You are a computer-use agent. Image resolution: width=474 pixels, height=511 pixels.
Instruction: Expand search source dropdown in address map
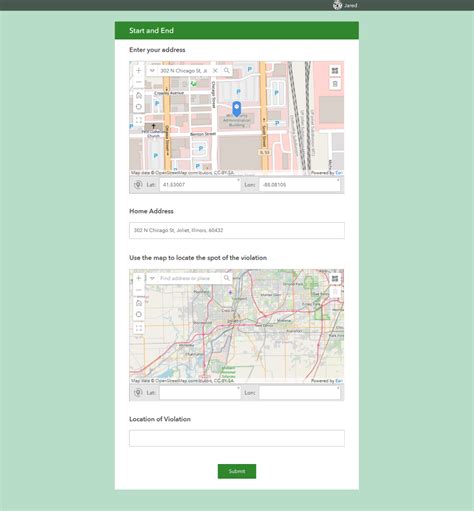[152, 71]
